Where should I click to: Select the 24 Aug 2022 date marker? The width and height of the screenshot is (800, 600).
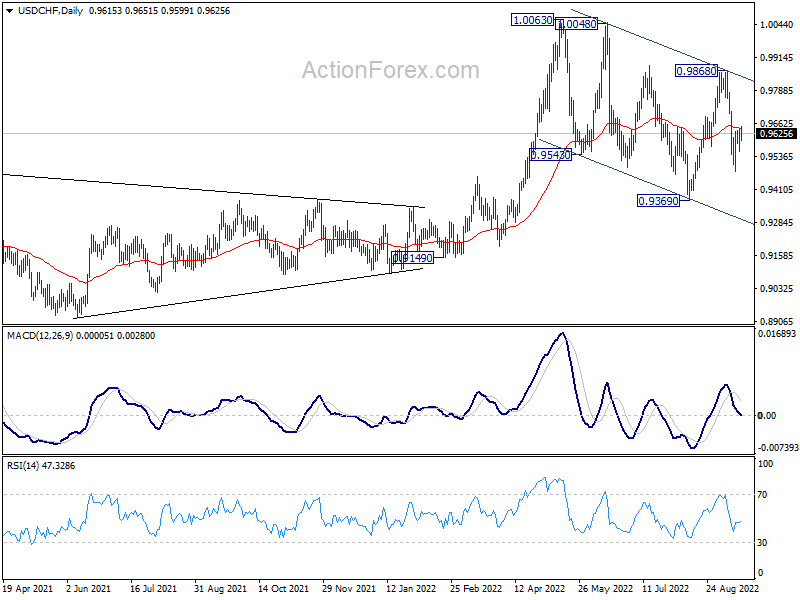[732, 589]
